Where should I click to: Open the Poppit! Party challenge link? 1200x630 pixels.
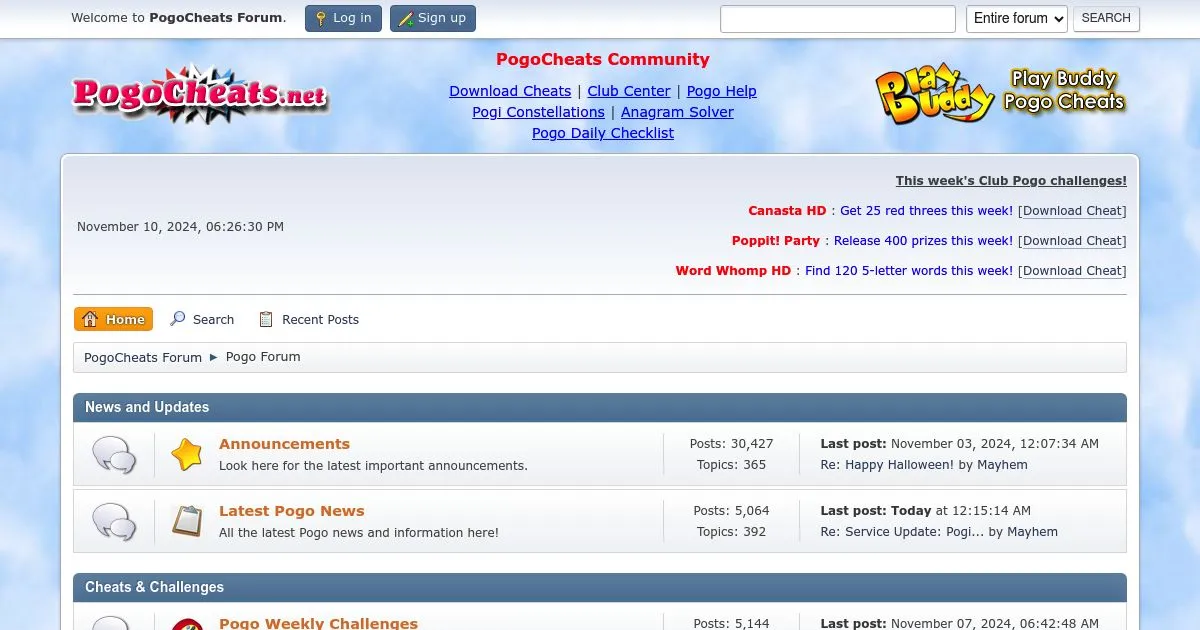click(x=775, y=241)
